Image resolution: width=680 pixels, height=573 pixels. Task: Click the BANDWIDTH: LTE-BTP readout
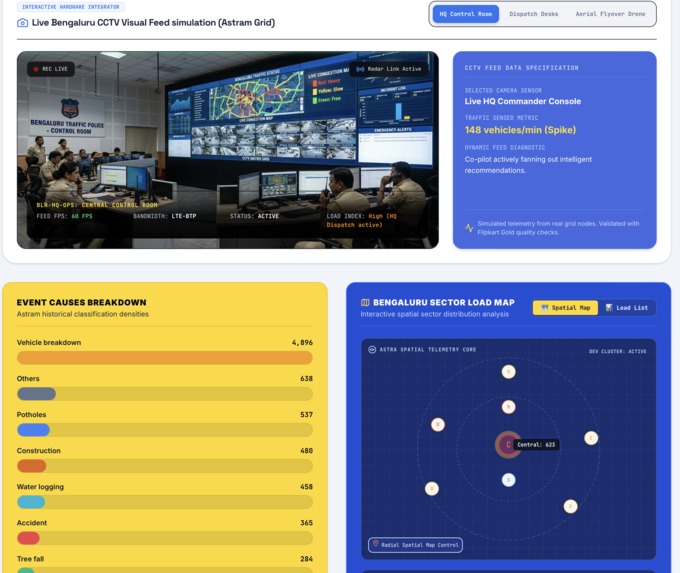165,216
